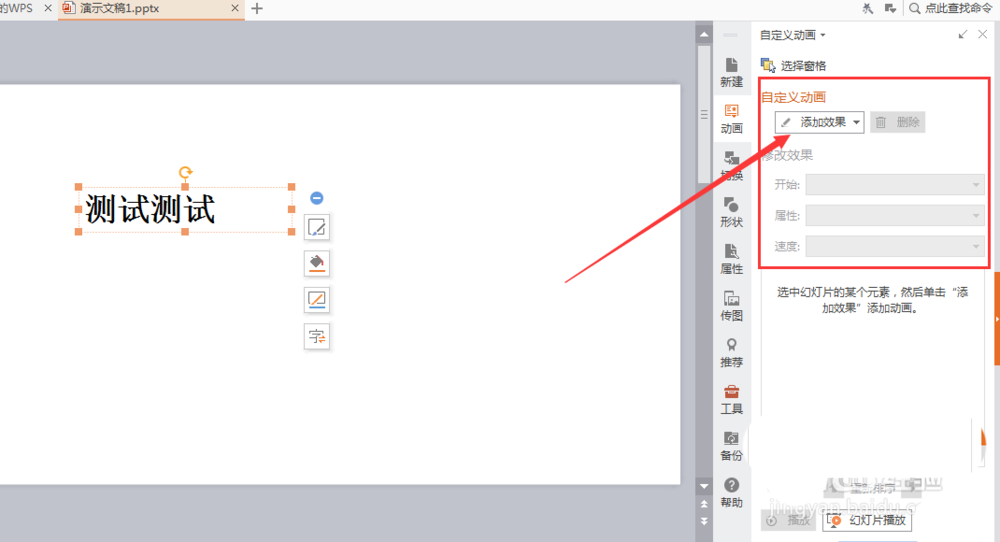Click the 删除 delete effect button
1000x542 pixels.
[x=897, y=122]
